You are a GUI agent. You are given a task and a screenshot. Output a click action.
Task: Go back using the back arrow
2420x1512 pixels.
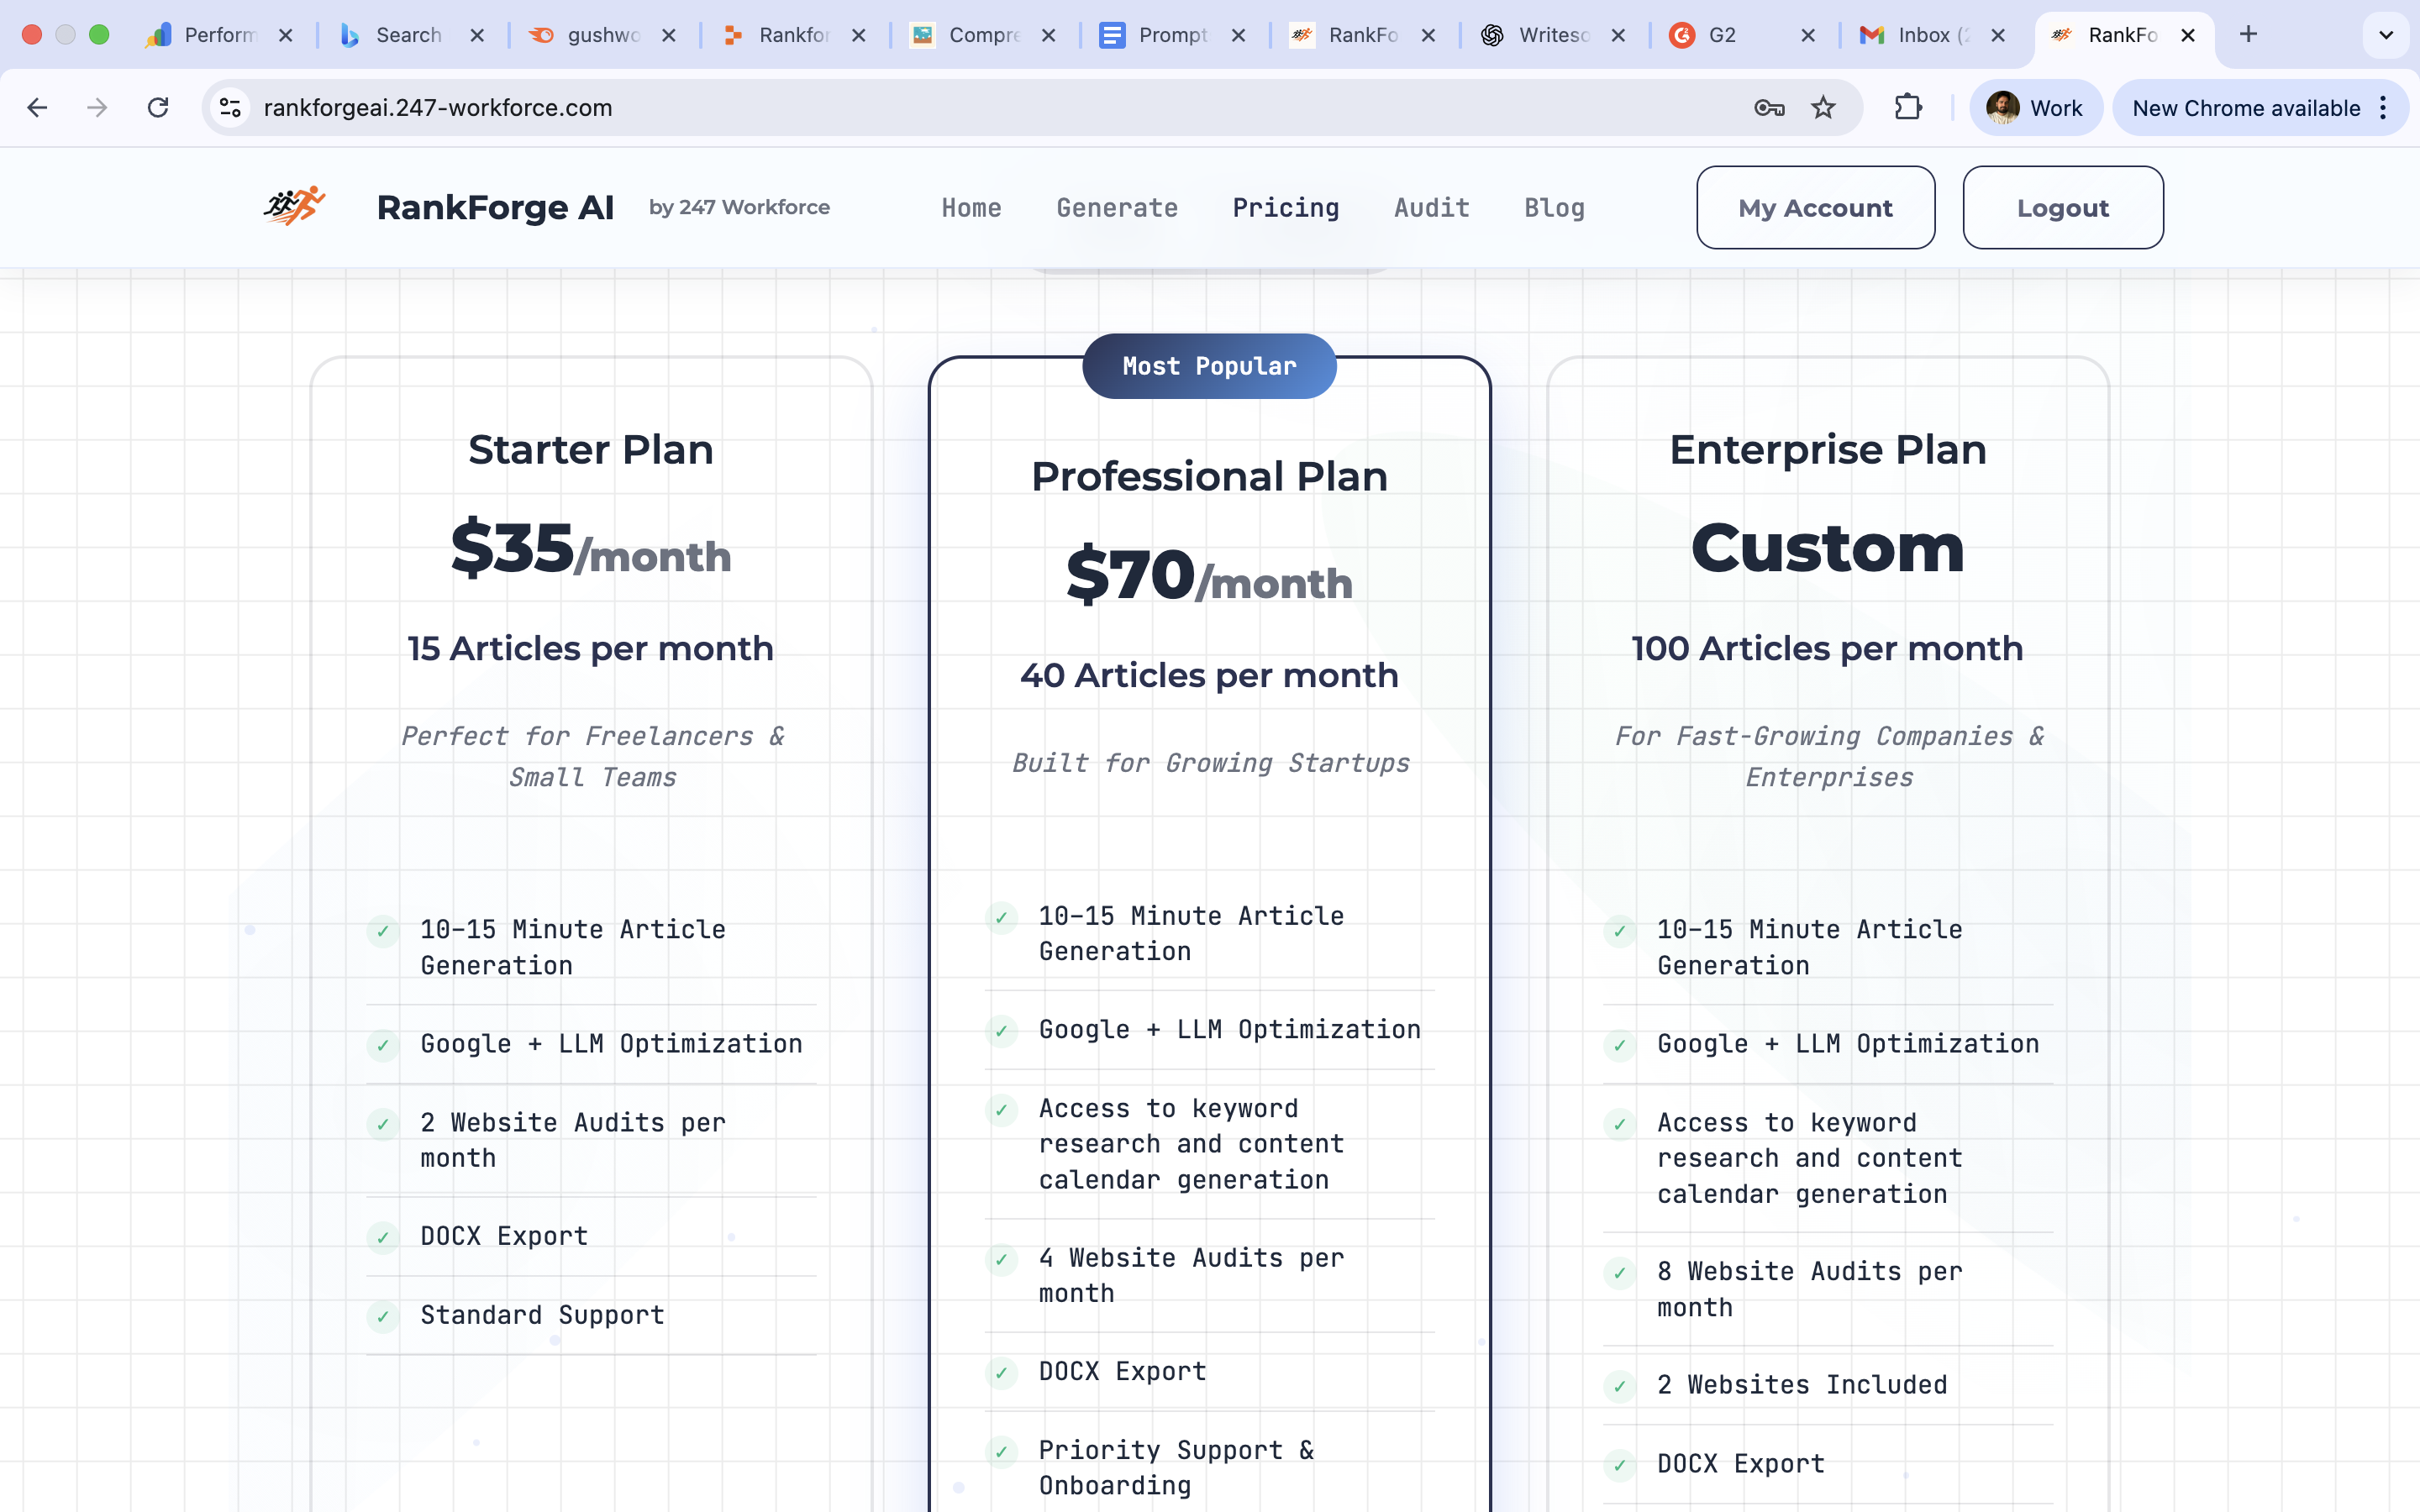coord(37,107)
